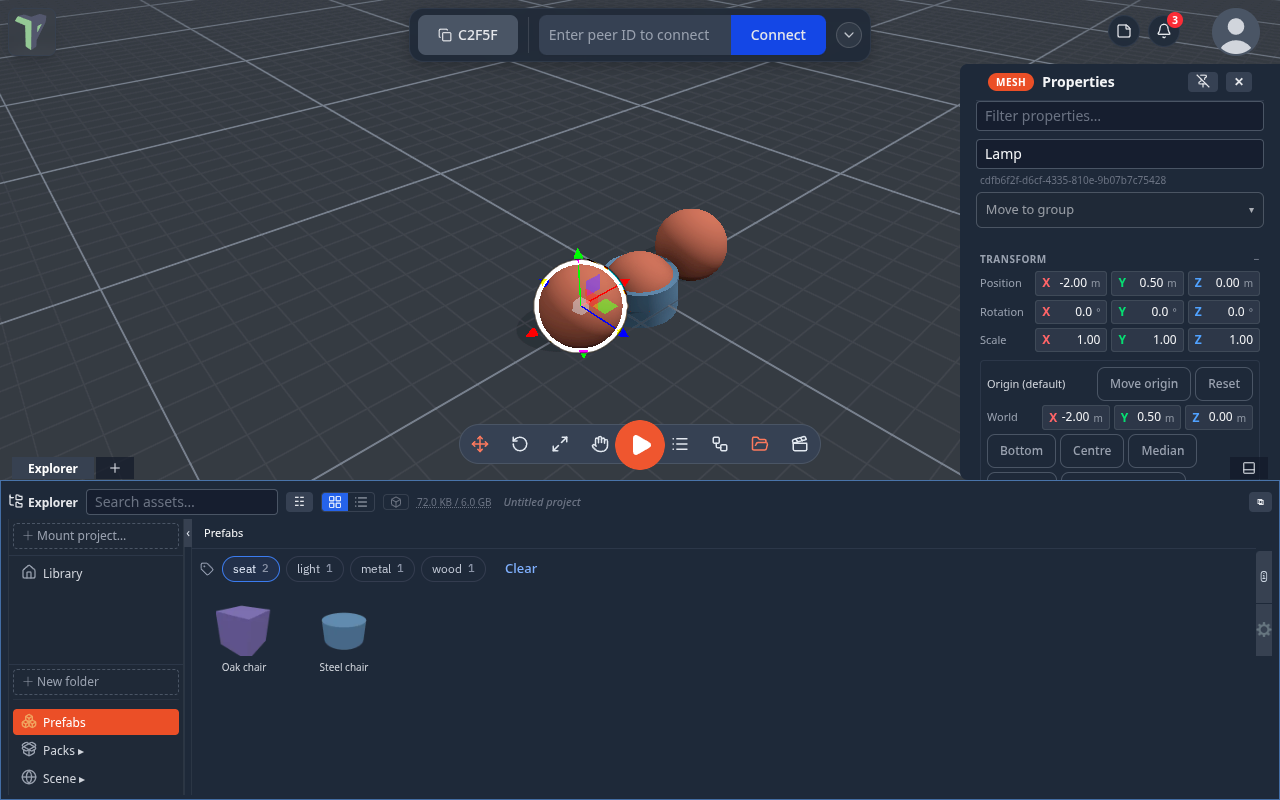Click the node graph icon in viewport toolbar
1280x800 pixels.
(720, 444)
